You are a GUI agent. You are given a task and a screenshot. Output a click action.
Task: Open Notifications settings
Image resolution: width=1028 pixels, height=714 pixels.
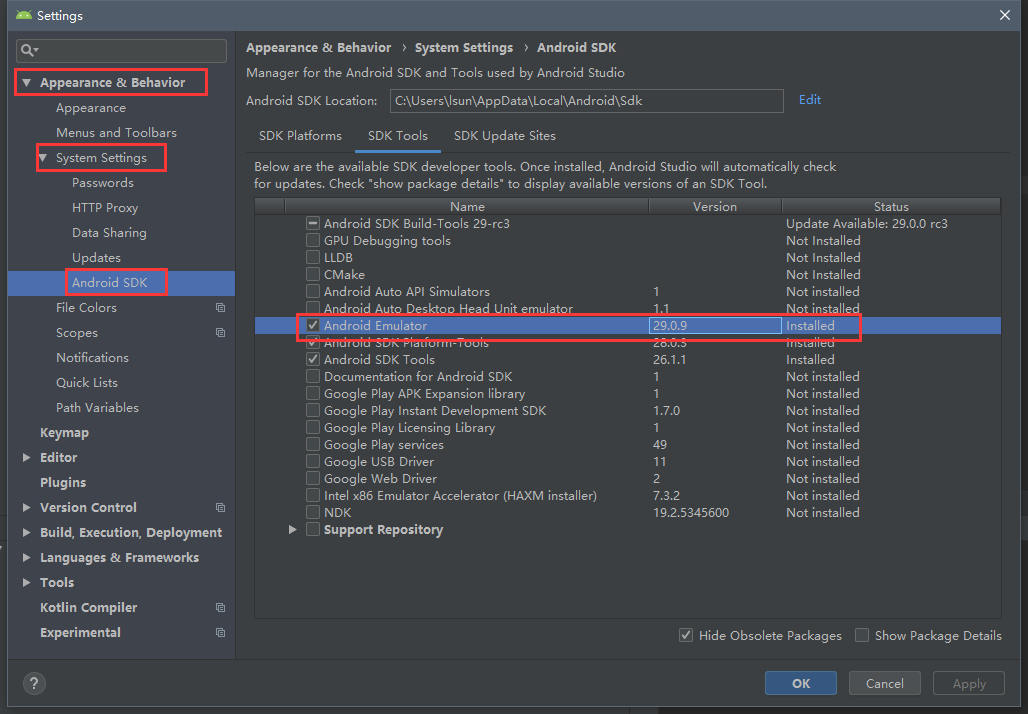92,358
